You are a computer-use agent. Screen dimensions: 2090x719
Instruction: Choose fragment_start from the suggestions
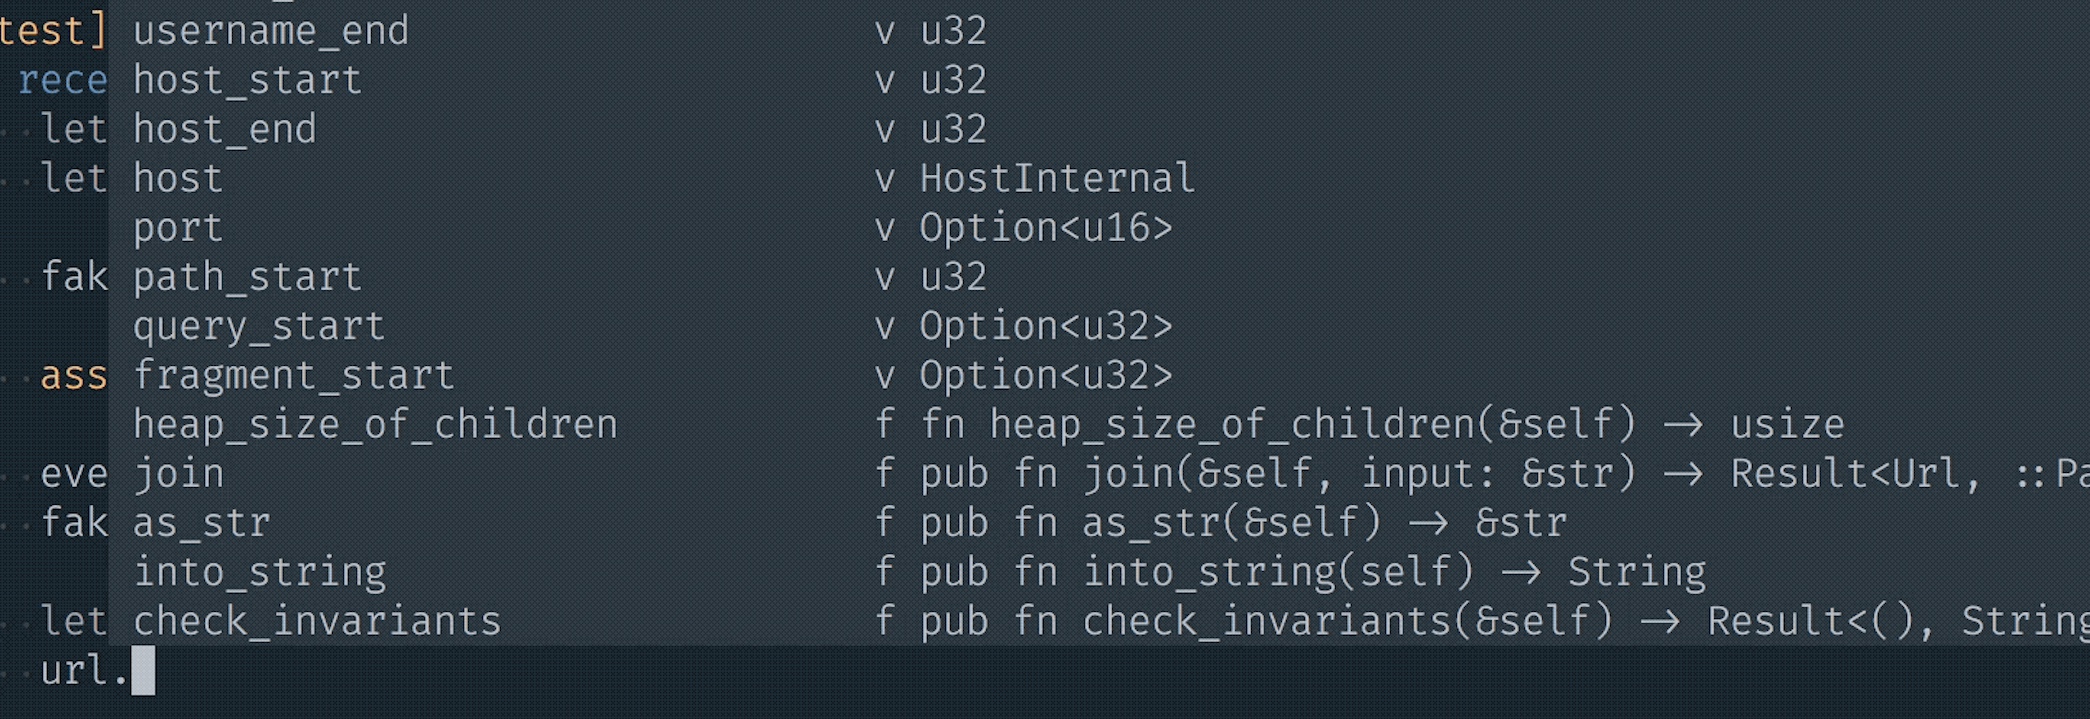click(293, 375)
